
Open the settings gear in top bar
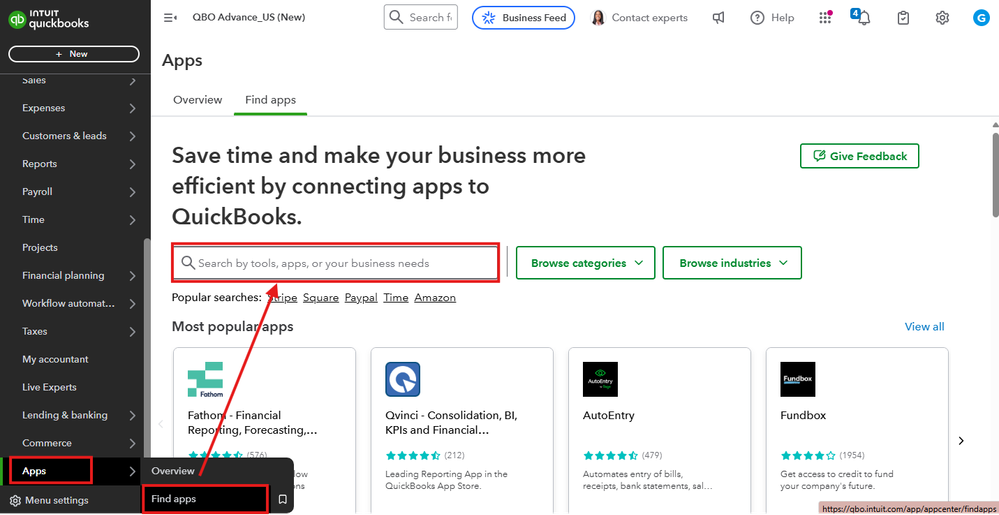pos(942,17)
